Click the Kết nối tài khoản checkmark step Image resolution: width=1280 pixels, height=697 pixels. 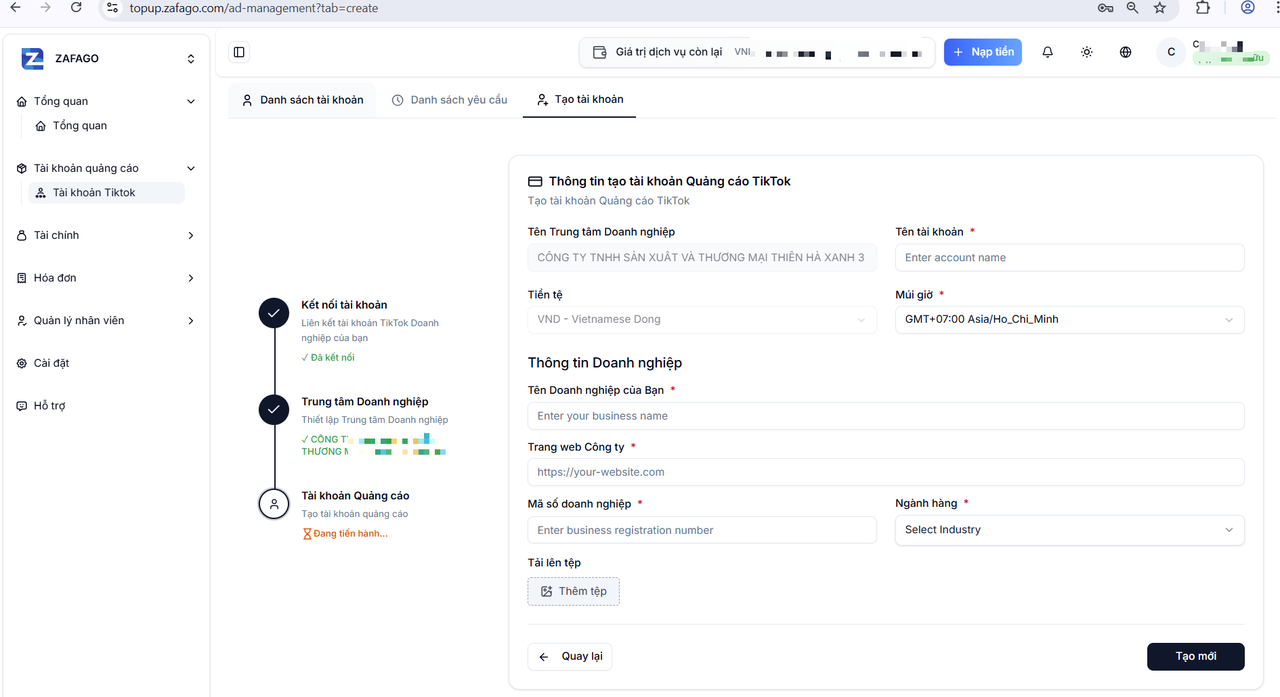click(x=274, y=313)
